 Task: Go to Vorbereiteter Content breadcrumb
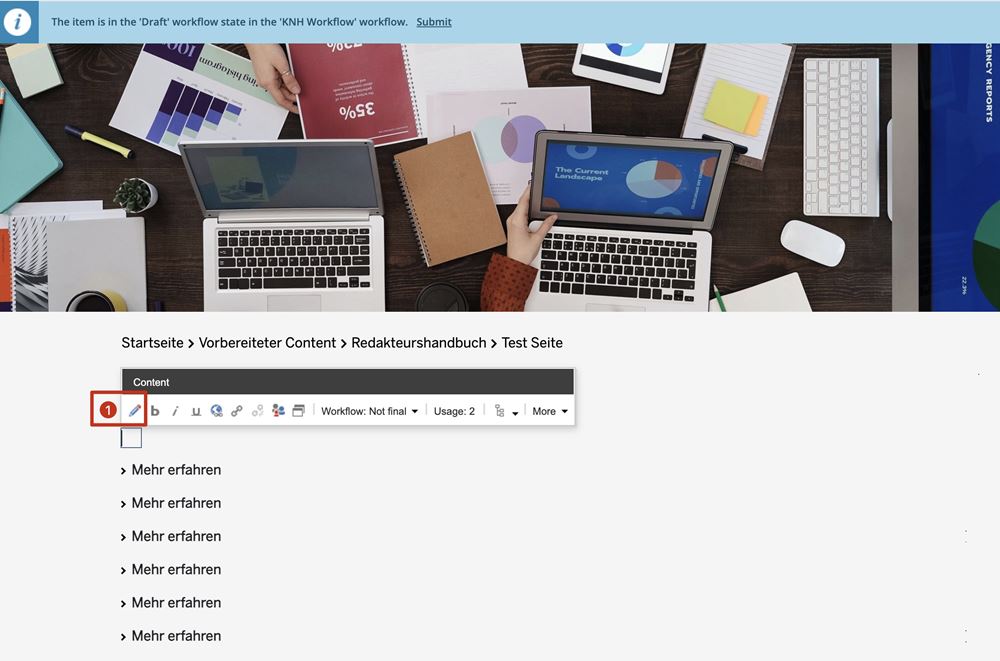tap(267, 343)
